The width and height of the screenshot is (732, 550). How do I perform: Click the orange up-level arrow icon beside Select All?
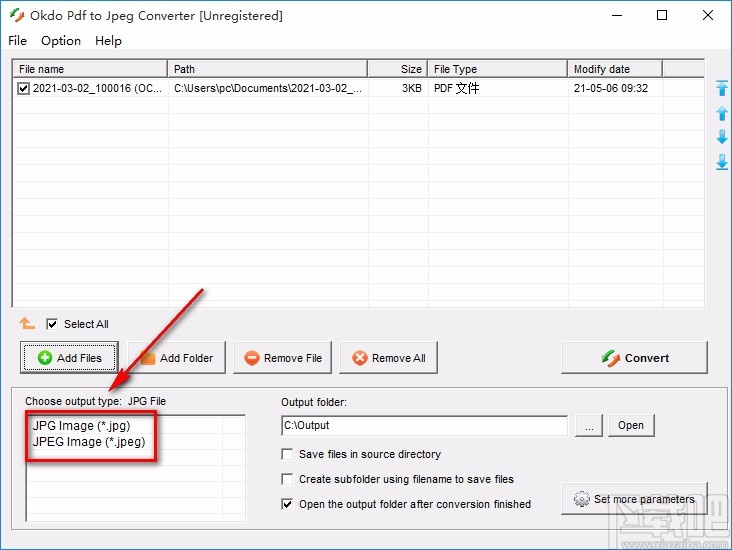[27, 323]
